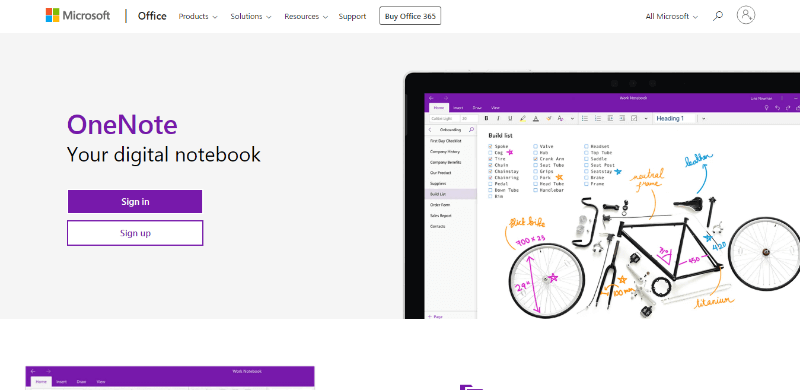Image resolution: width=800 pixels, height=390 pixels.
Task: Go to the Microsoft logo homepage
Action: [x=78, y=15]
